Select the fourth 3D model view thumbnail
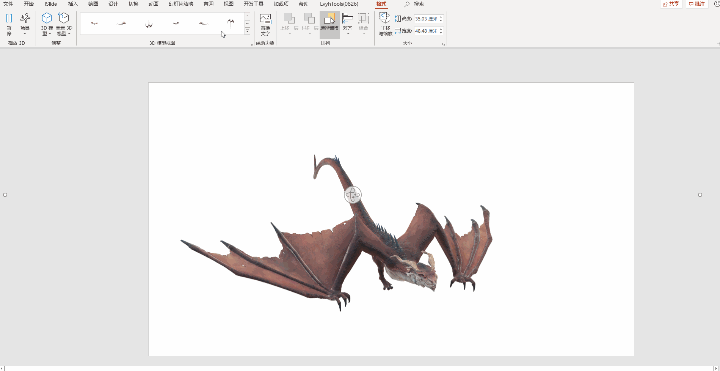Viewport: 720px width, 371px height. click(175, 23)
